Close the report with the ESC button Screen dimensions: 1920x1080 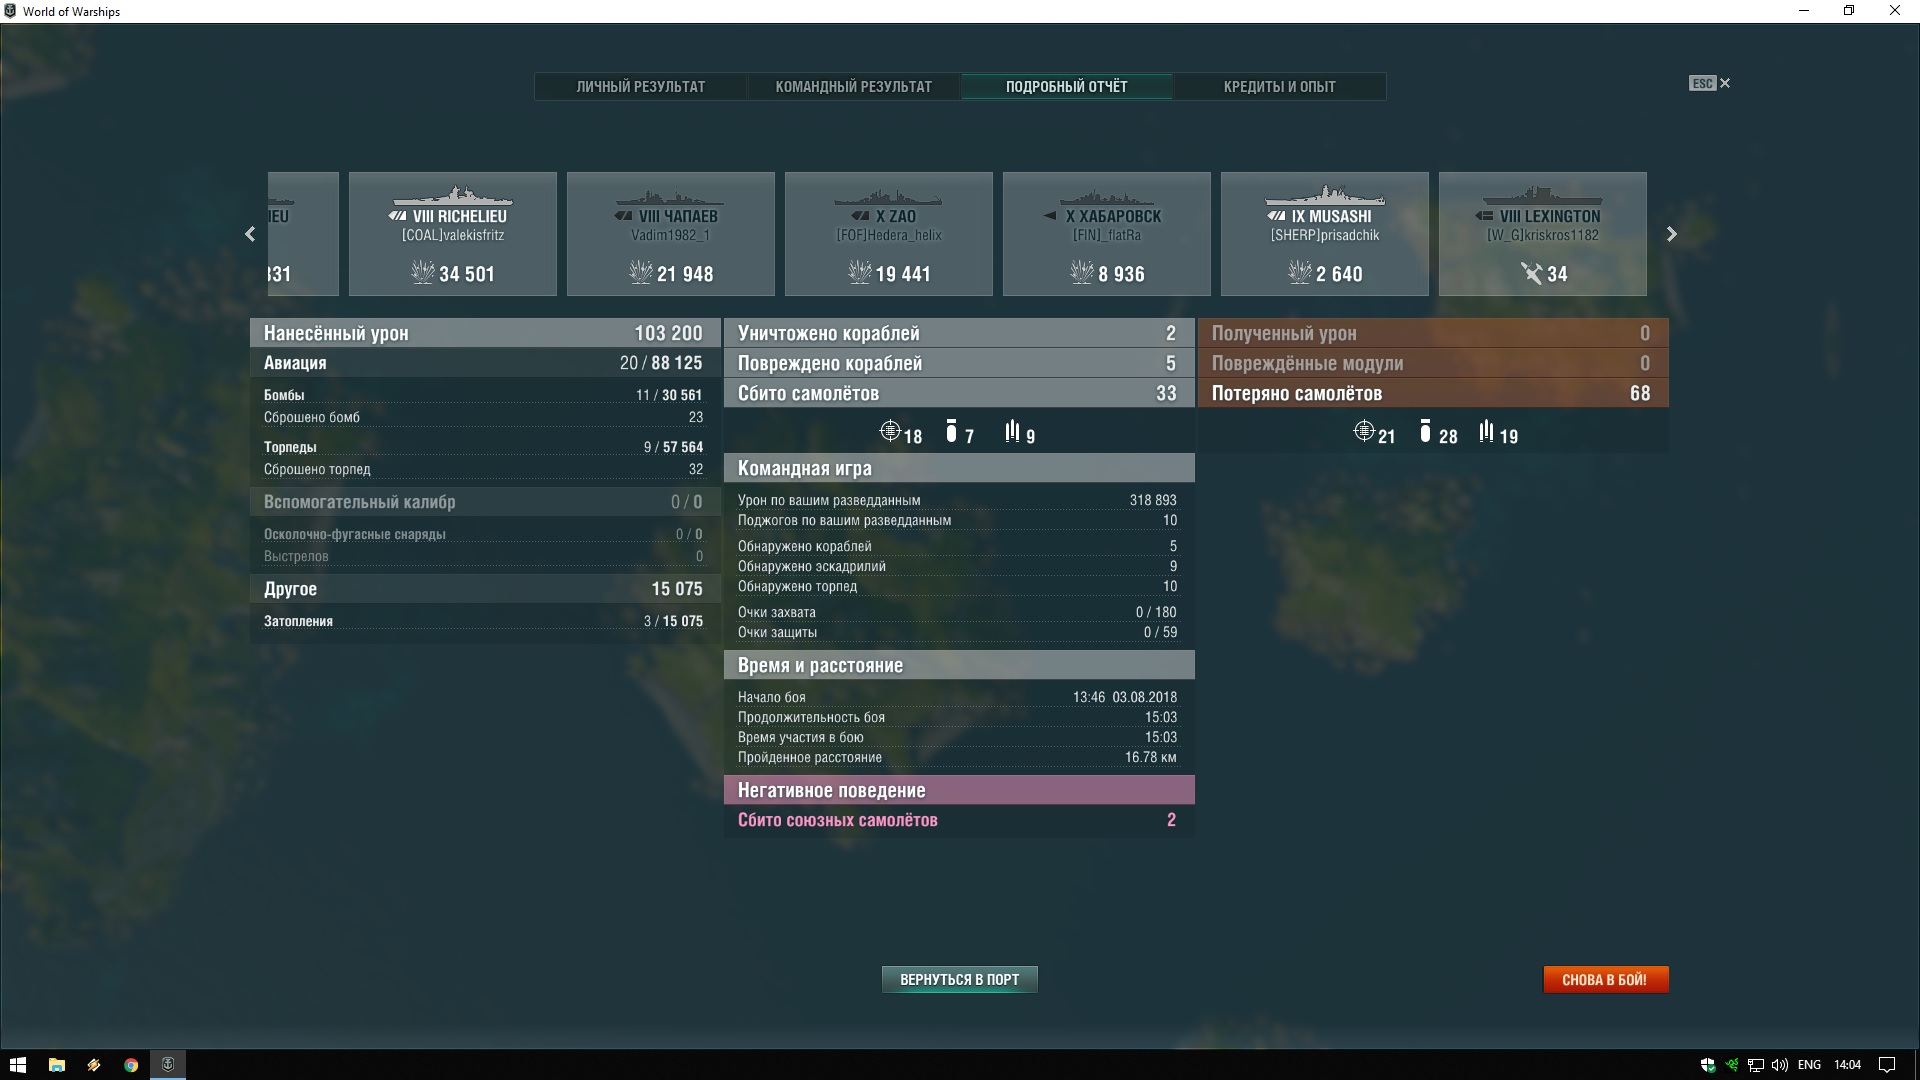pyautogui.click(x=1709, y=84)
